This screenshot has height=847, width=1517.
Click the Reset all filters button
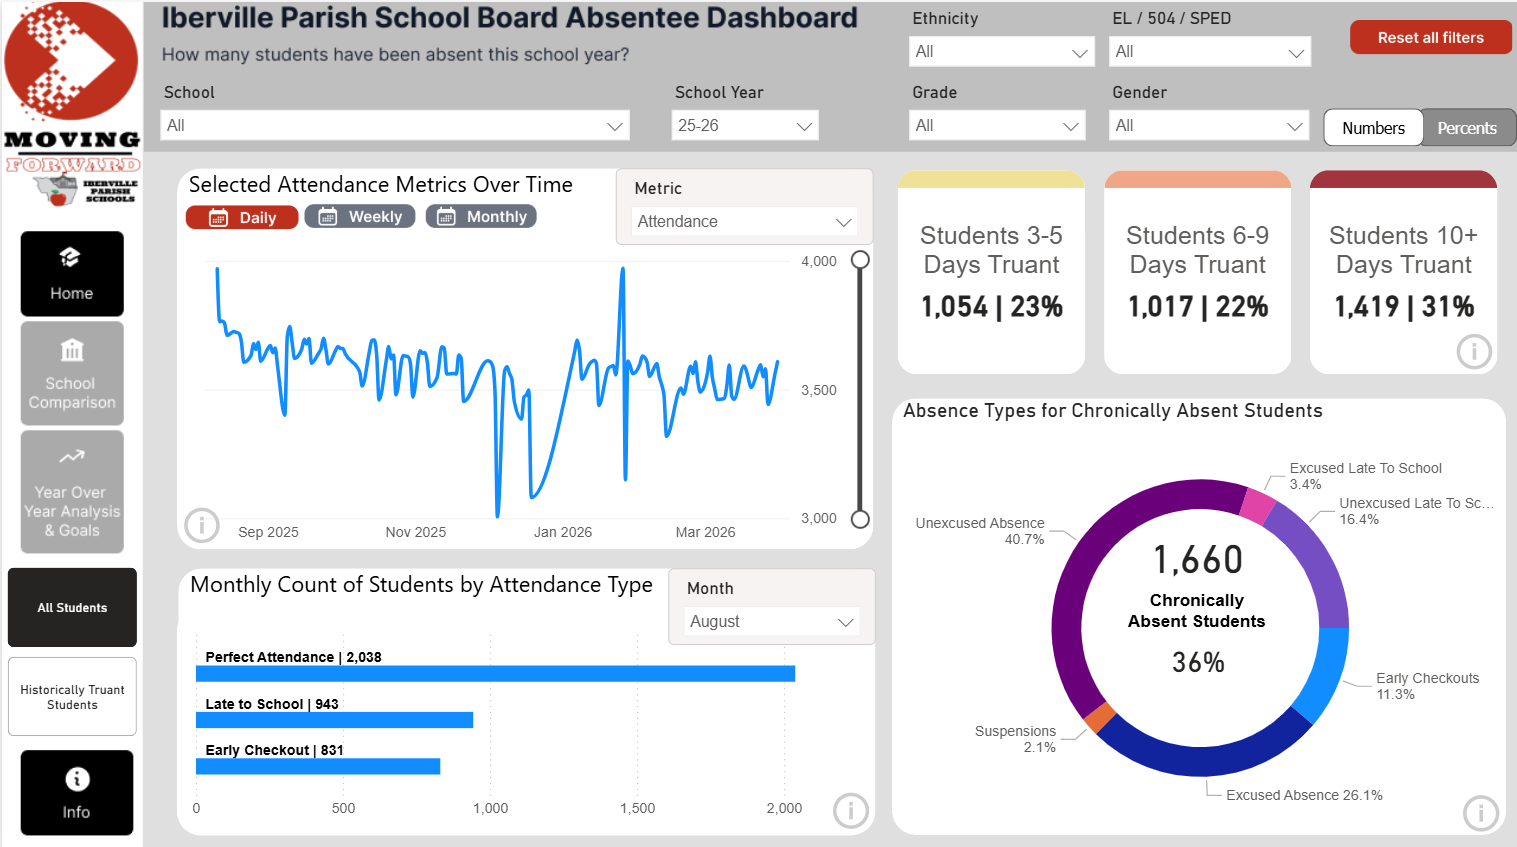(x=1431, y=37)
